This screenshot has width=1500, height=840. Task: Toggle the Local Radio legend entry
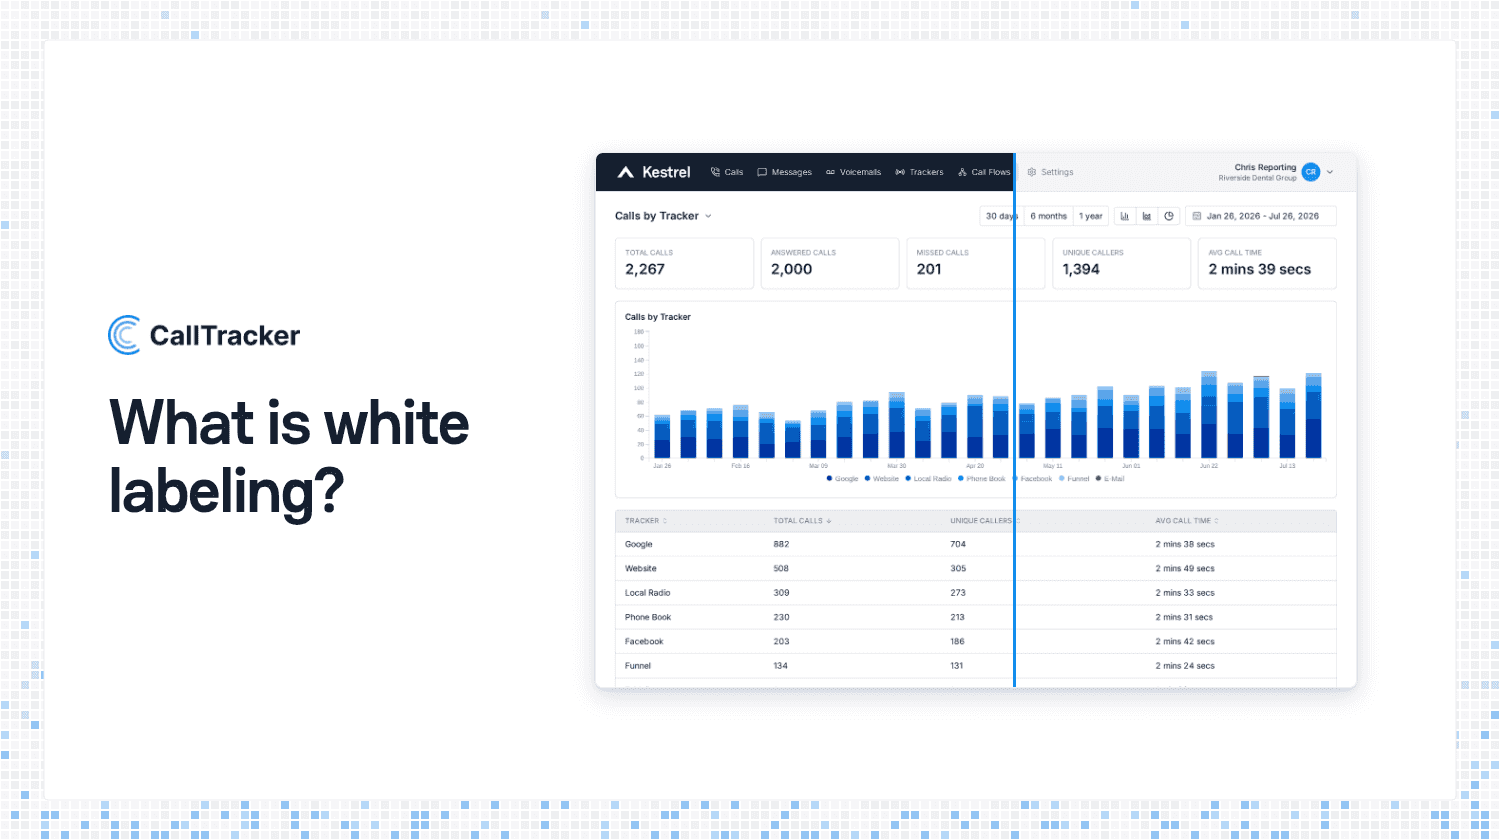[x=928, y=479]
